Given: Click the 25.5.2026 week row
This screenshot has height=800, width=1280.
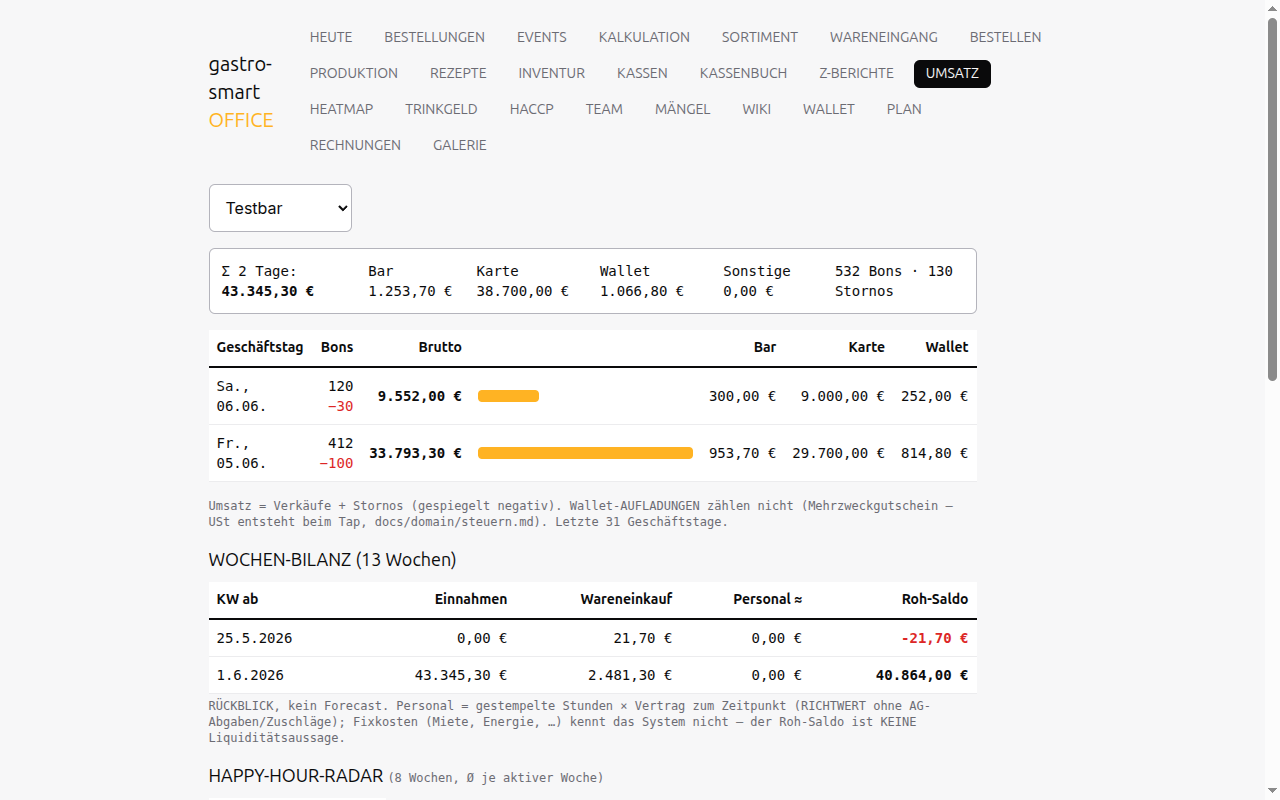Looking at the screenshot, I should [x=593, y=638].
